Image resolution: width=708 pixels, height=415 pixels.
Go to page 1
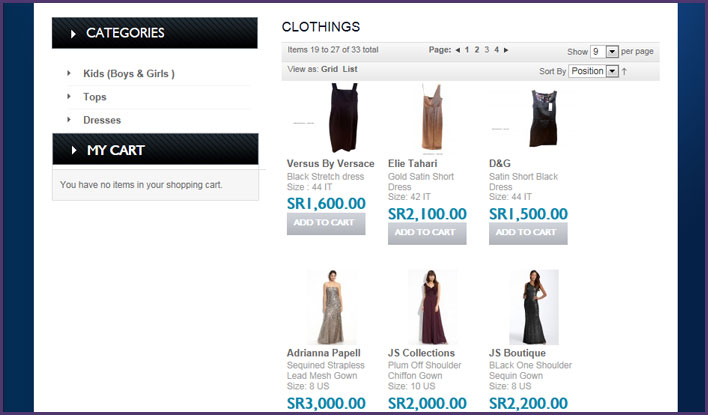pyautogui.click(x=467, y=50)
